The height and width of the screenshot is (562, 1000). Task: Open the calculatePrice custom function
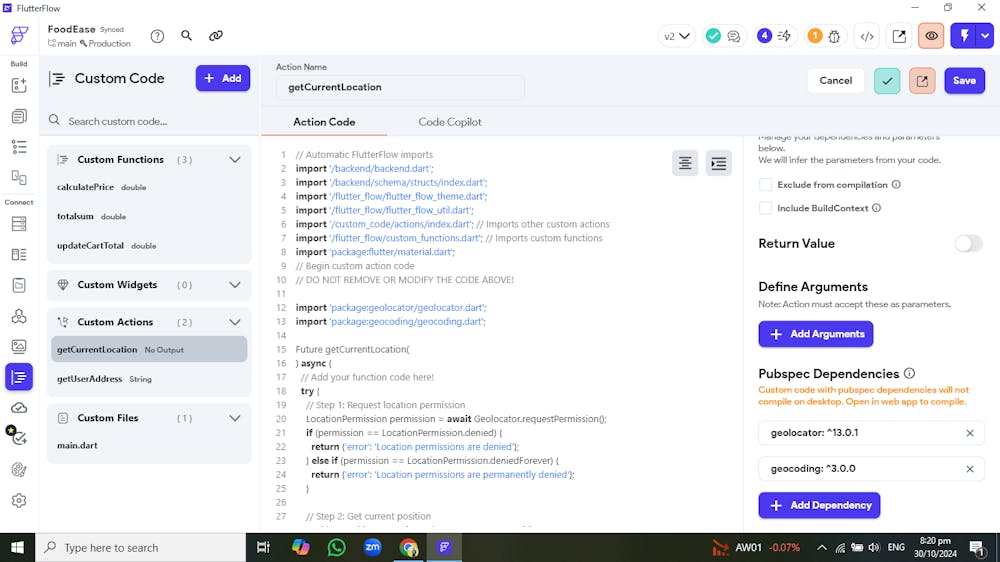(149, 188)
